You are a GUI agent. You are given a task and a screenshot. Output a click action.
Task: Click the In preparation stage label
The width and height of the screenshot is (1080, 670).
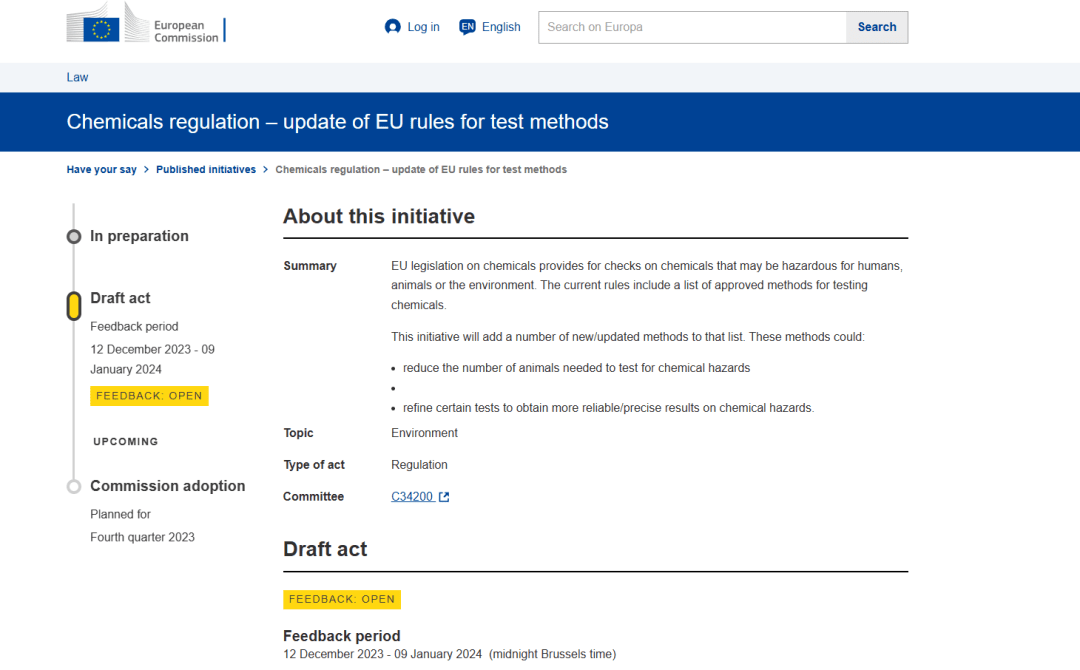point(139,236)
